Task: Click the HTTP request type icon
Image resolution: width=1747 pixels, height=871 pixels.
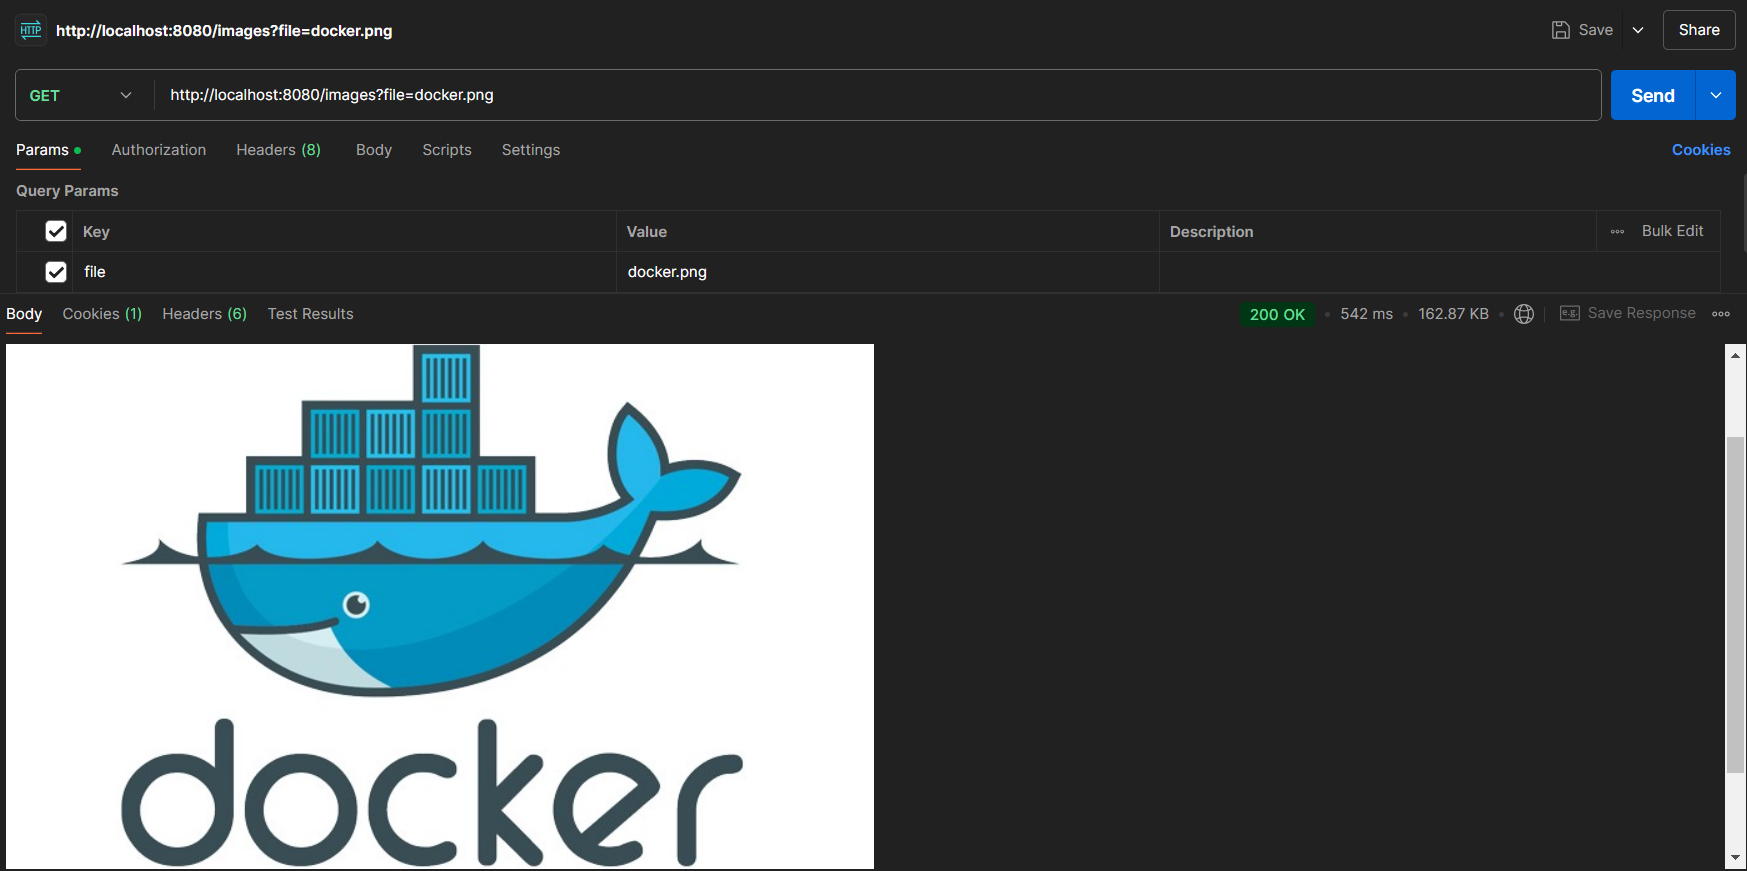Action: tap(31, 30)
